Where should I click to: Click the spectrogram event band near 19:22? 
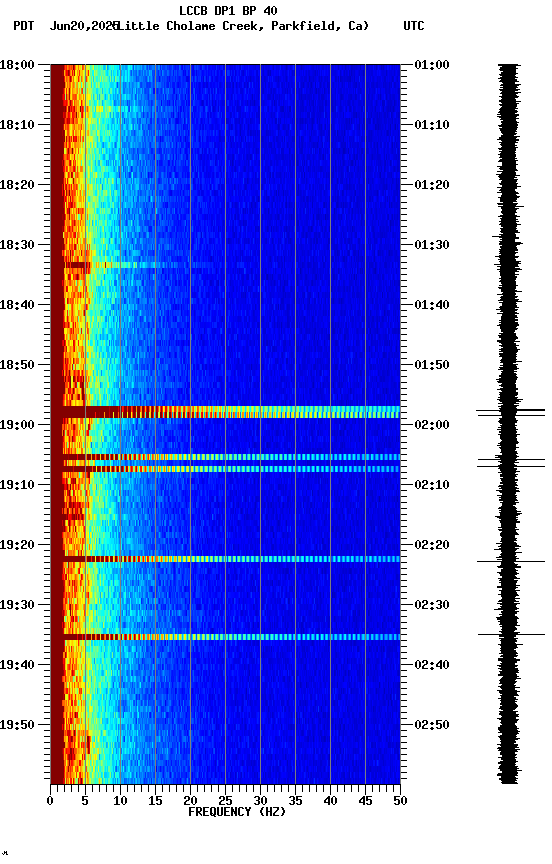[225, 559]
